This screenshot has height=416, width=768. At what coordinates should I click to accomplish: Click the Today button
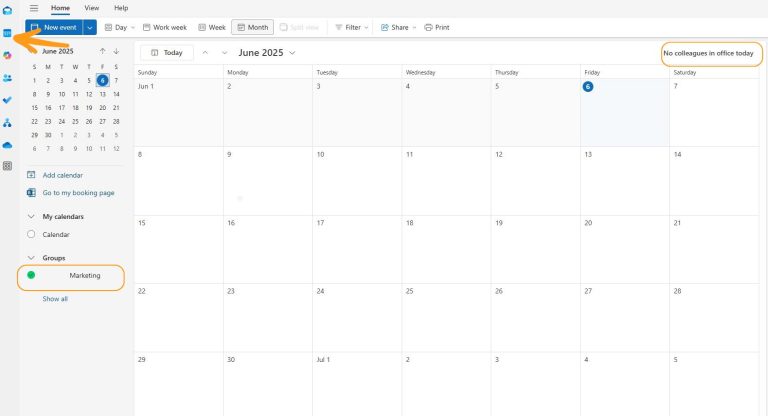167,52
